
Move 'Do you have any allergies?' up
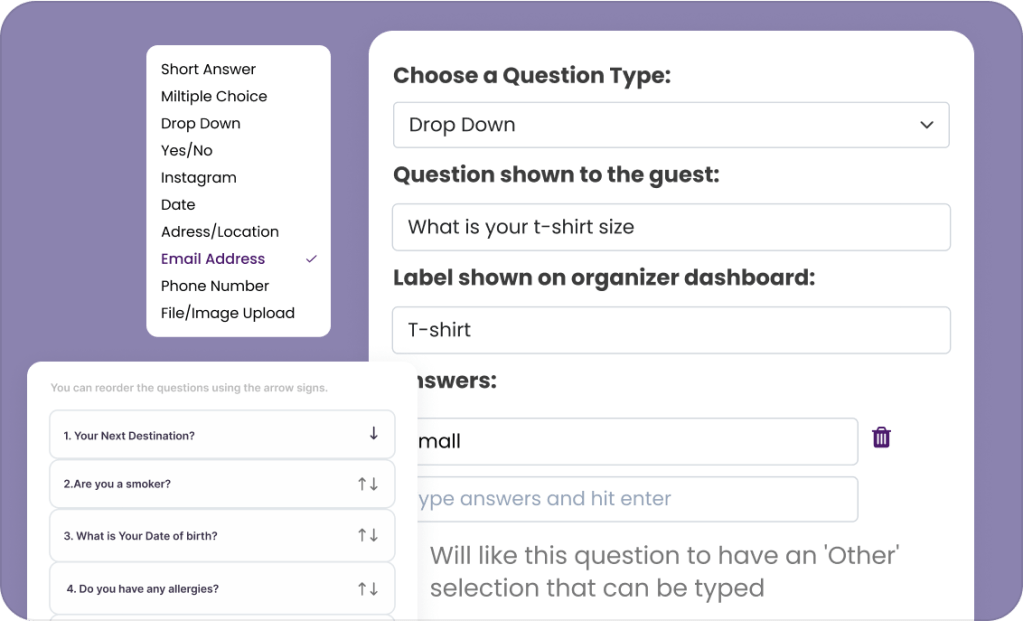point(363,589)
